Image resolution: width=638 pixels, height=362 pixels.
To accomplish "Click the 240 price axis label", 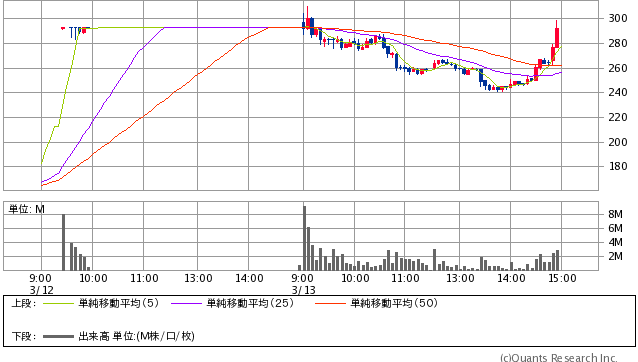I will (x=618, y=92).
